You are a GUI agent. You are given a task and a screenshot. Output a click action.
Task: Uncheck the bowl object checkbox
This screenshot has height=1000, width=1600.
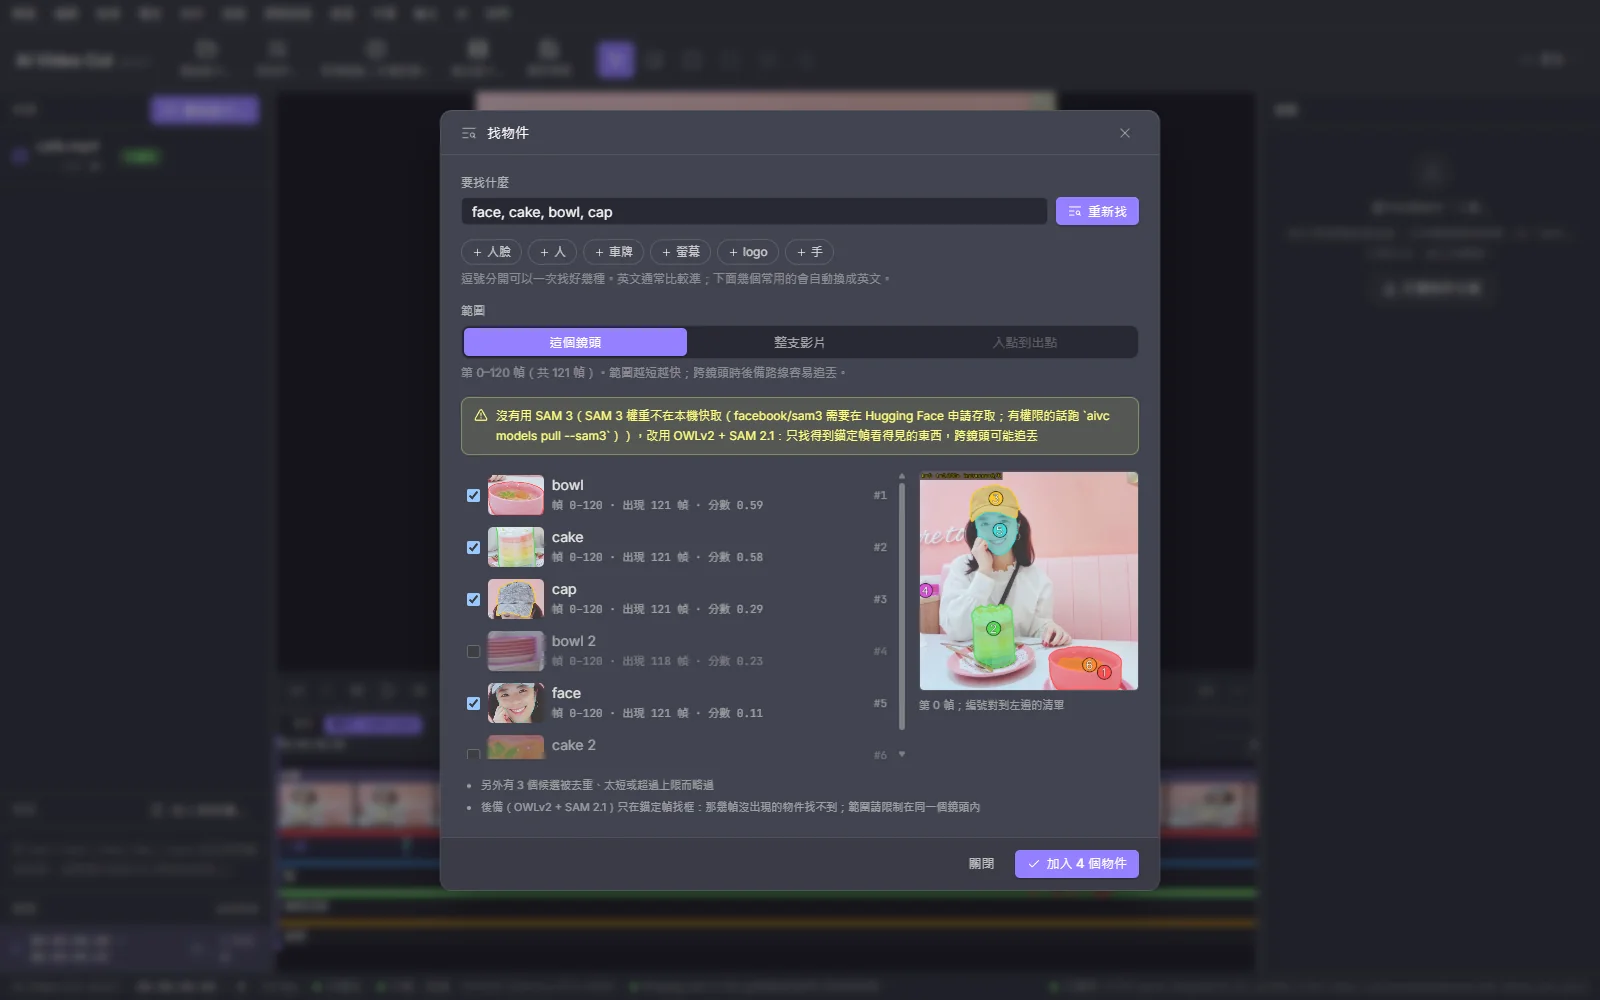pyautogui.click(x=473, y=495)
